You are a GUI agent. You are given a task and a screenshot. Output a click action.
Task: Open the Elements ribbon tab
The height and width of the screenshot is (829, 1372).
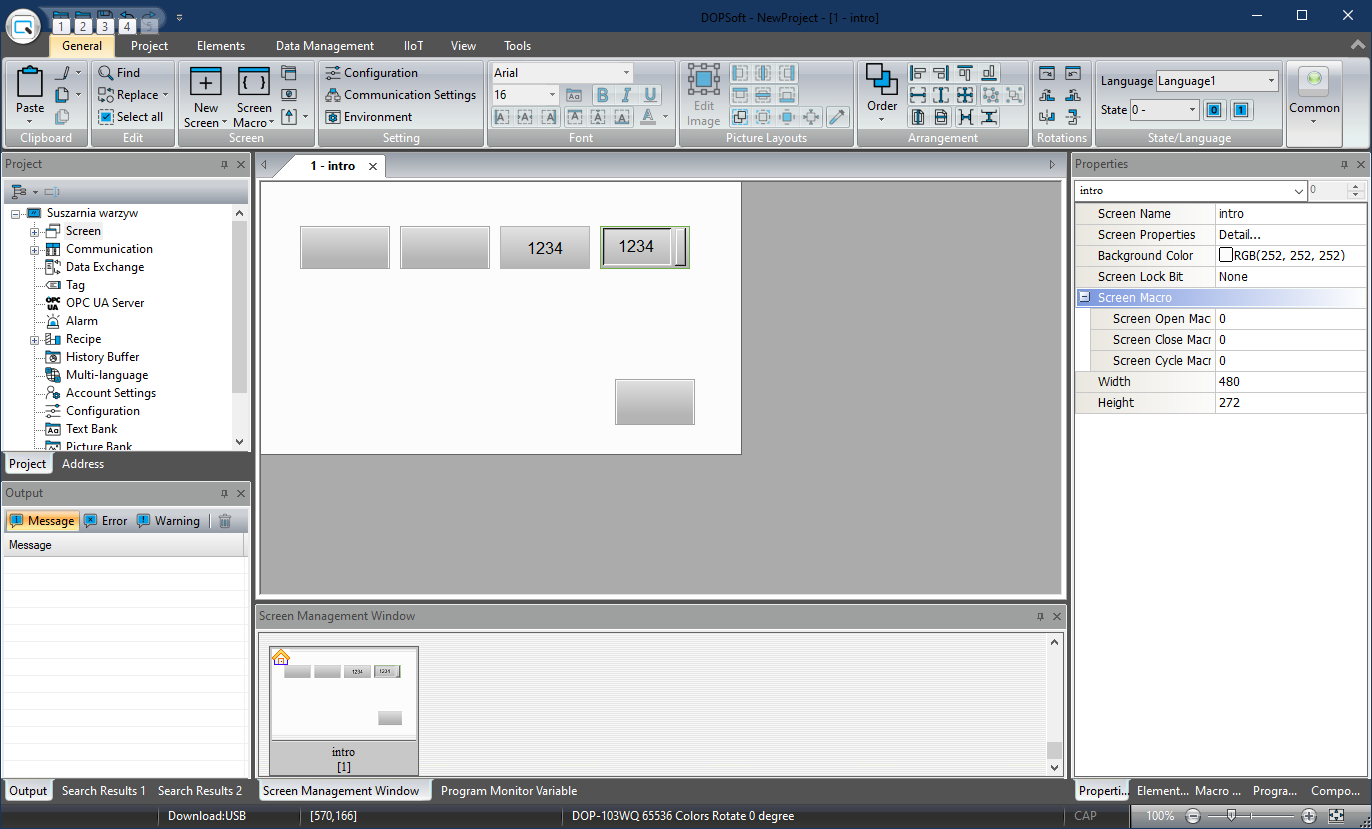[x=220, y=46]
